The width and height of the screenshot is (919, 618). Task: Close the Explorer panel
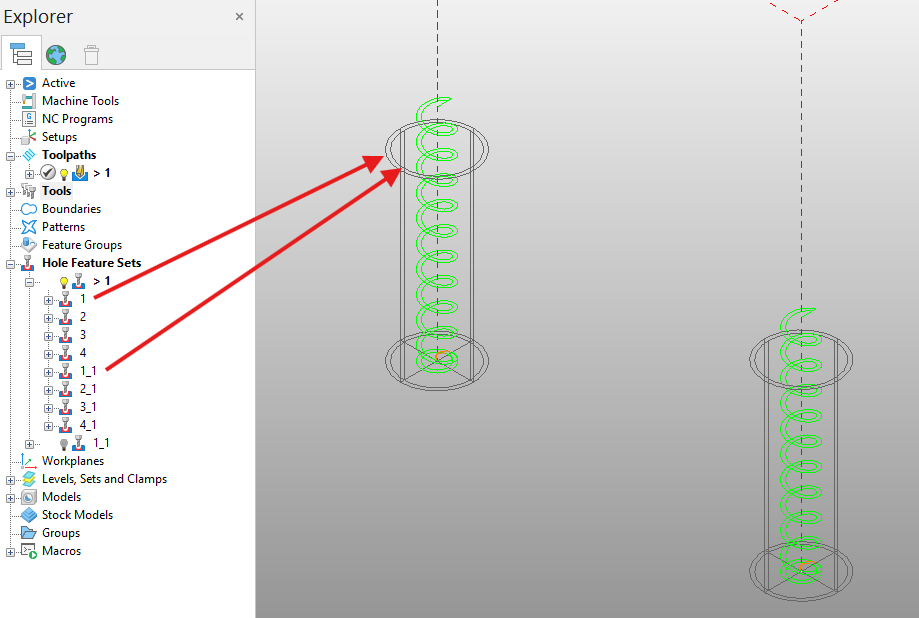239,16
